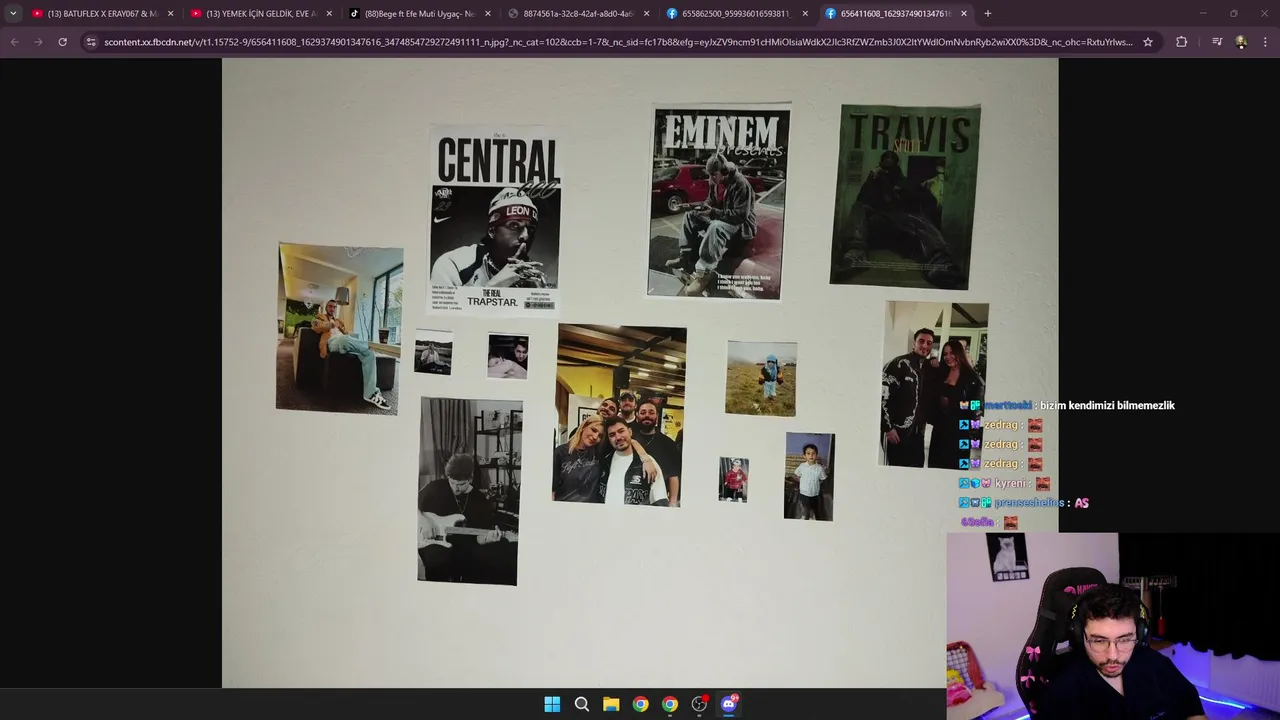Switch to the YEMEK İÇİN GELDİK YouTube tab
Viewport: 1280px width, 720px height.
(x=262, y=13)
